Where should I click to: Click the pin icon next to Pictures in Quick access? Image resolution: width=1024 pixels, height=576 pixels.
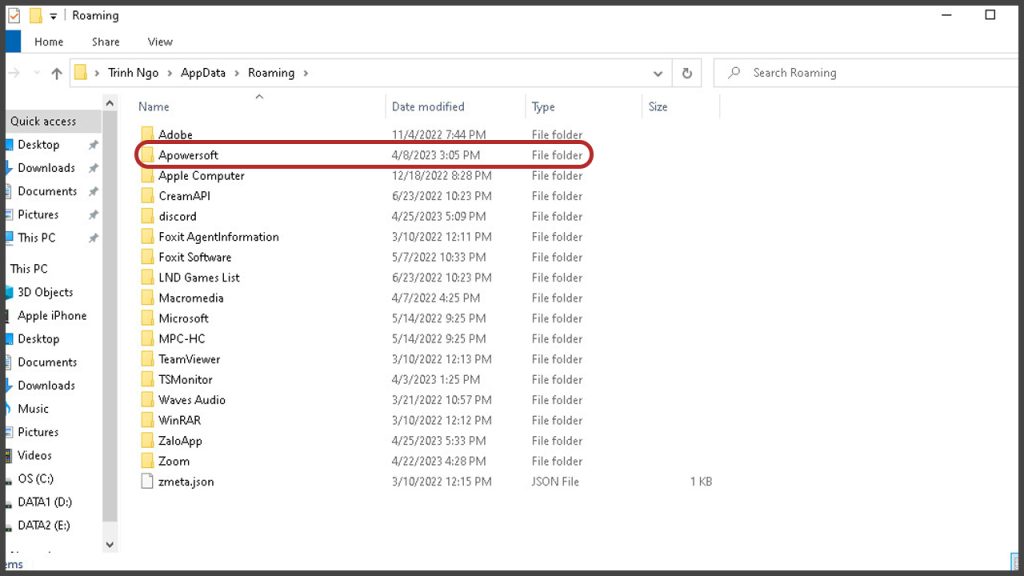(93, 215)
